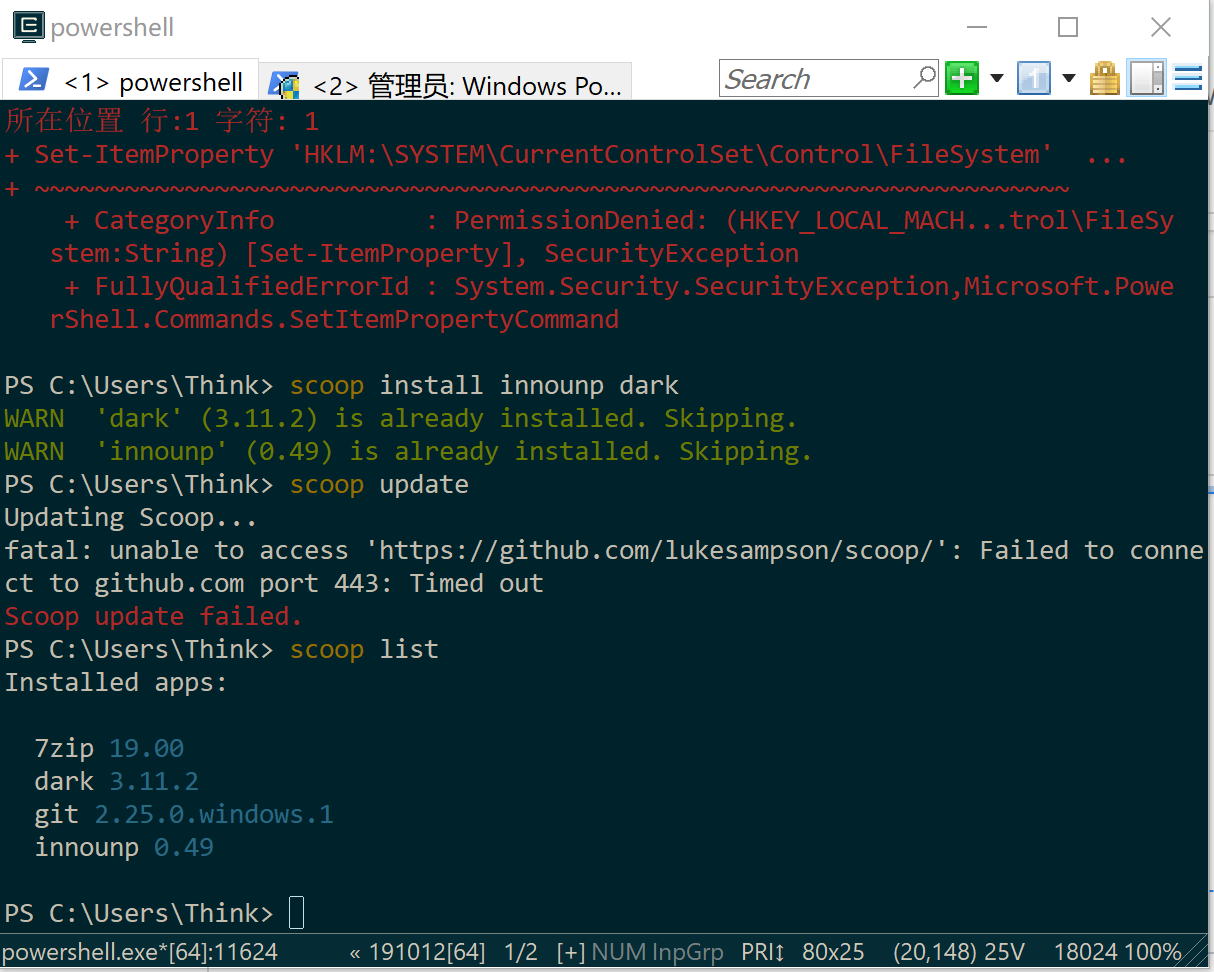Toggle the NUM indicator in the status bar
Image resolution: width=1214 pixels, height=972 pixels.
pyautogui.click(x=617, y=952)
